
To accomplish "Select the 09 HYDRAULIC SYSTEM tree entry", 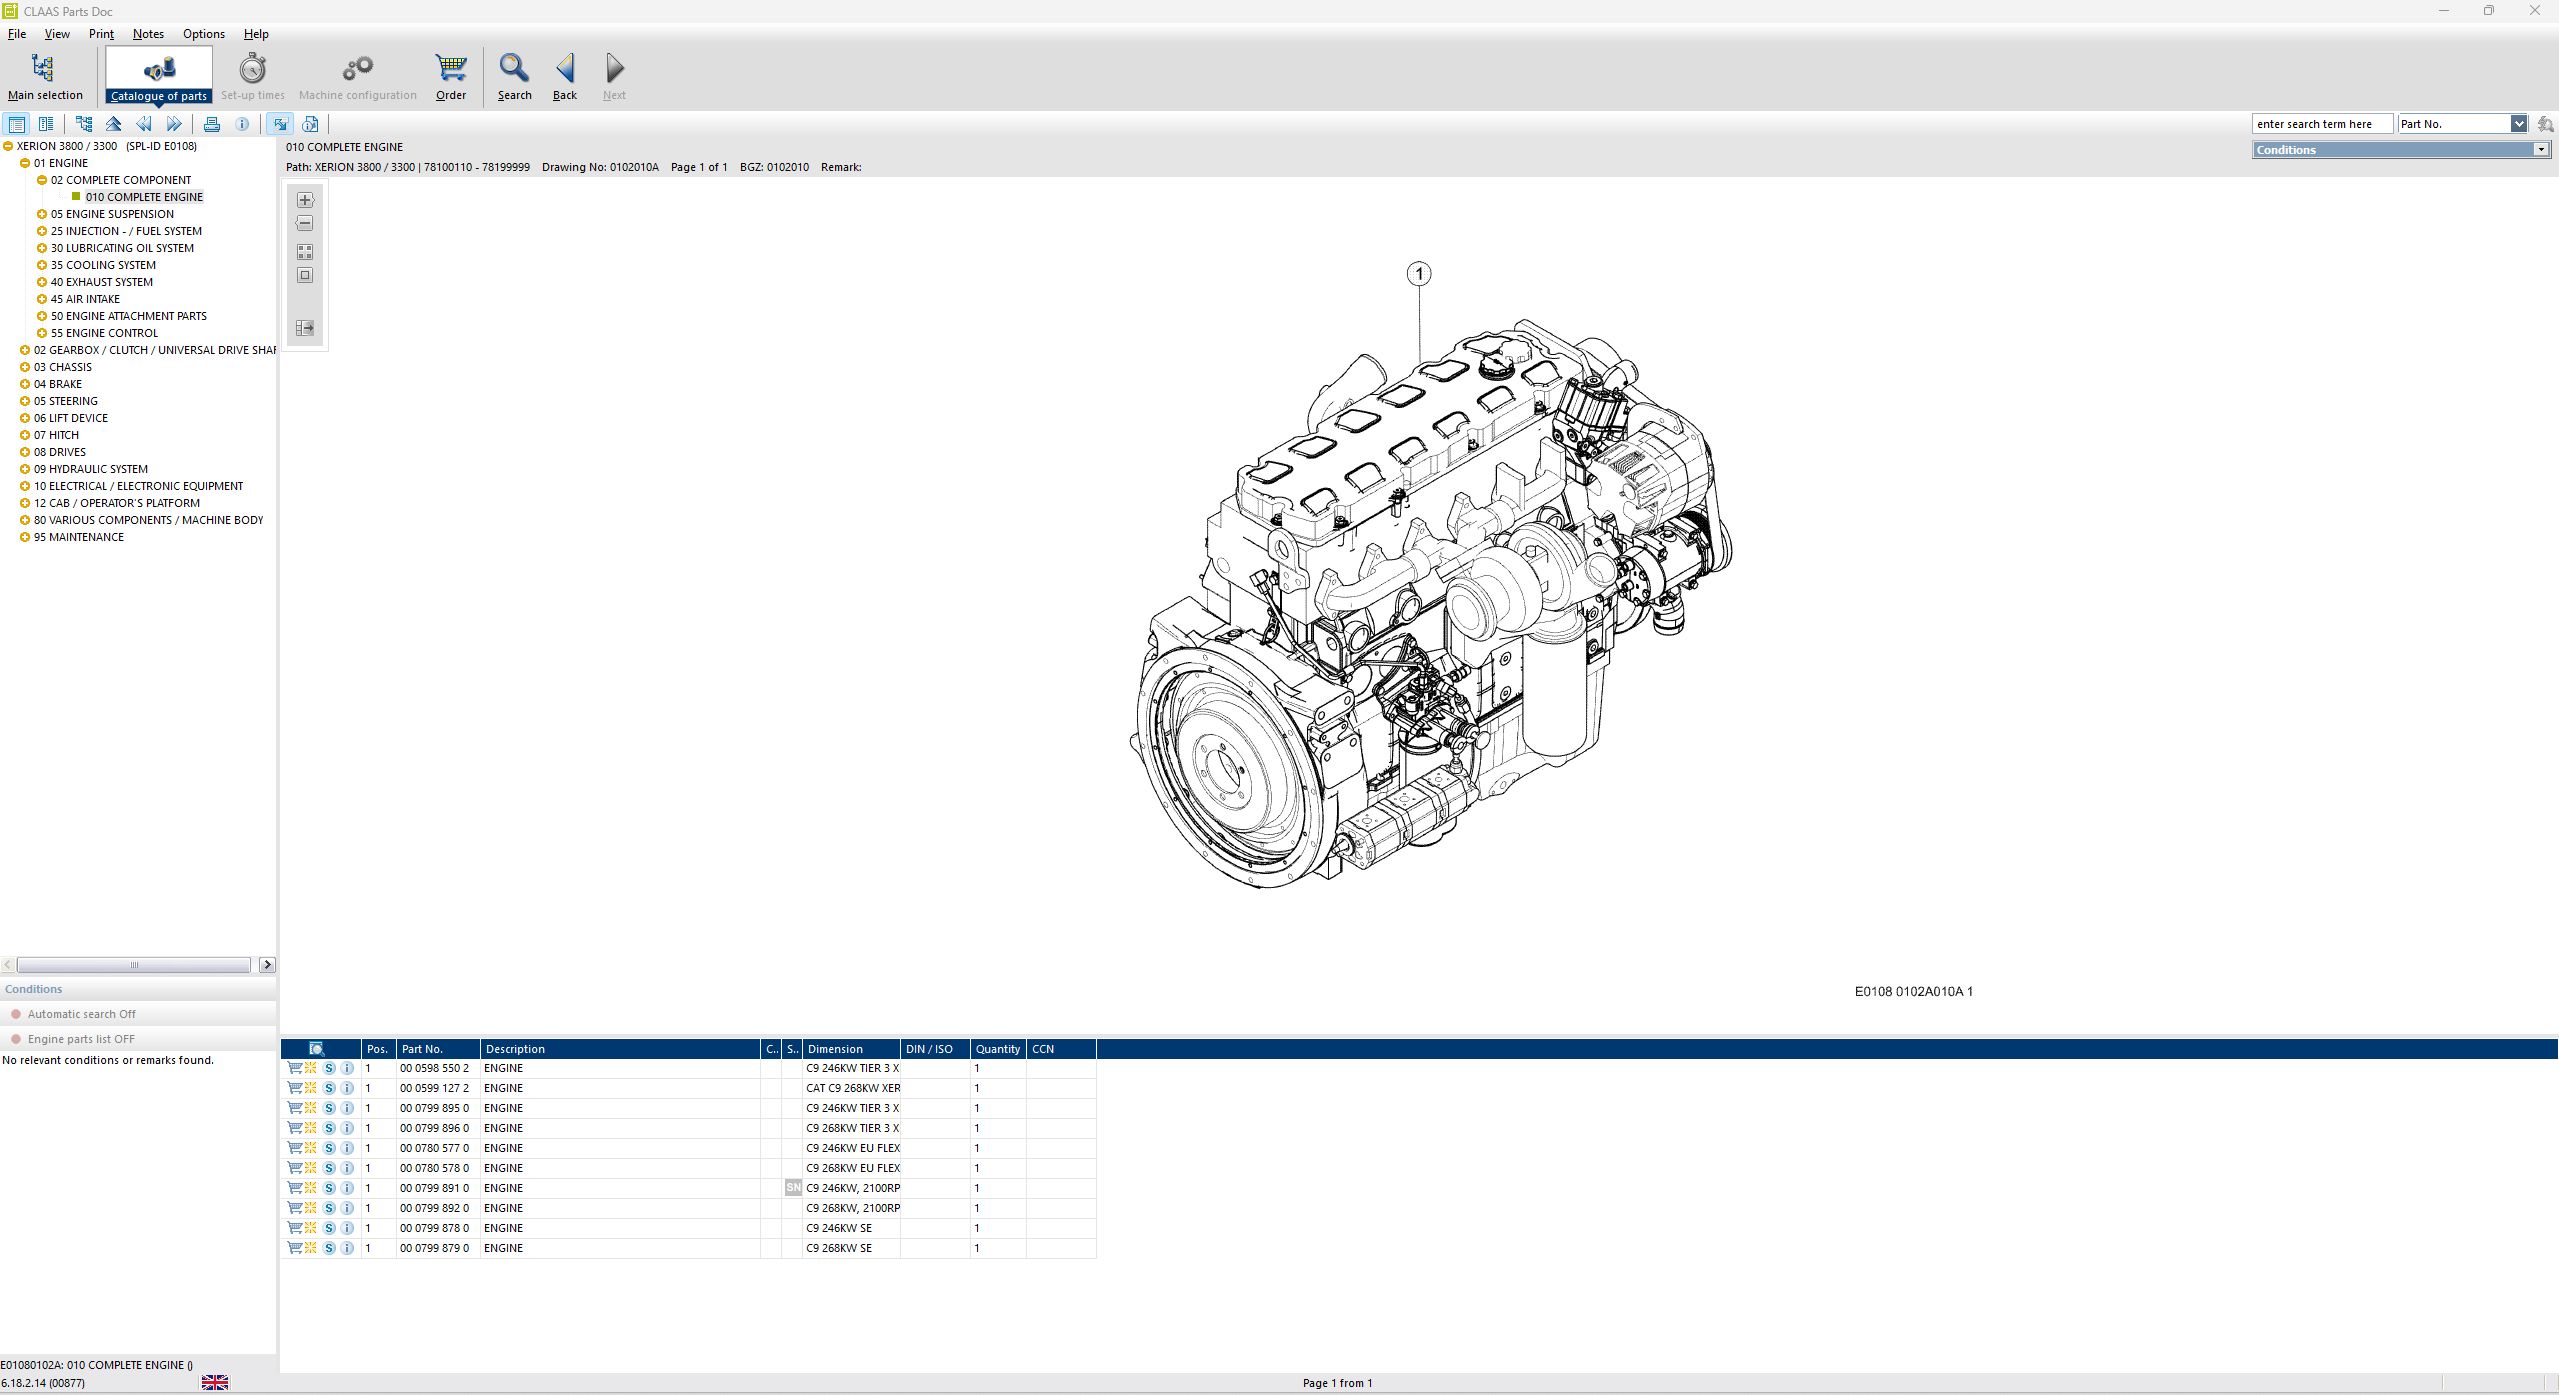I will 90,469.
